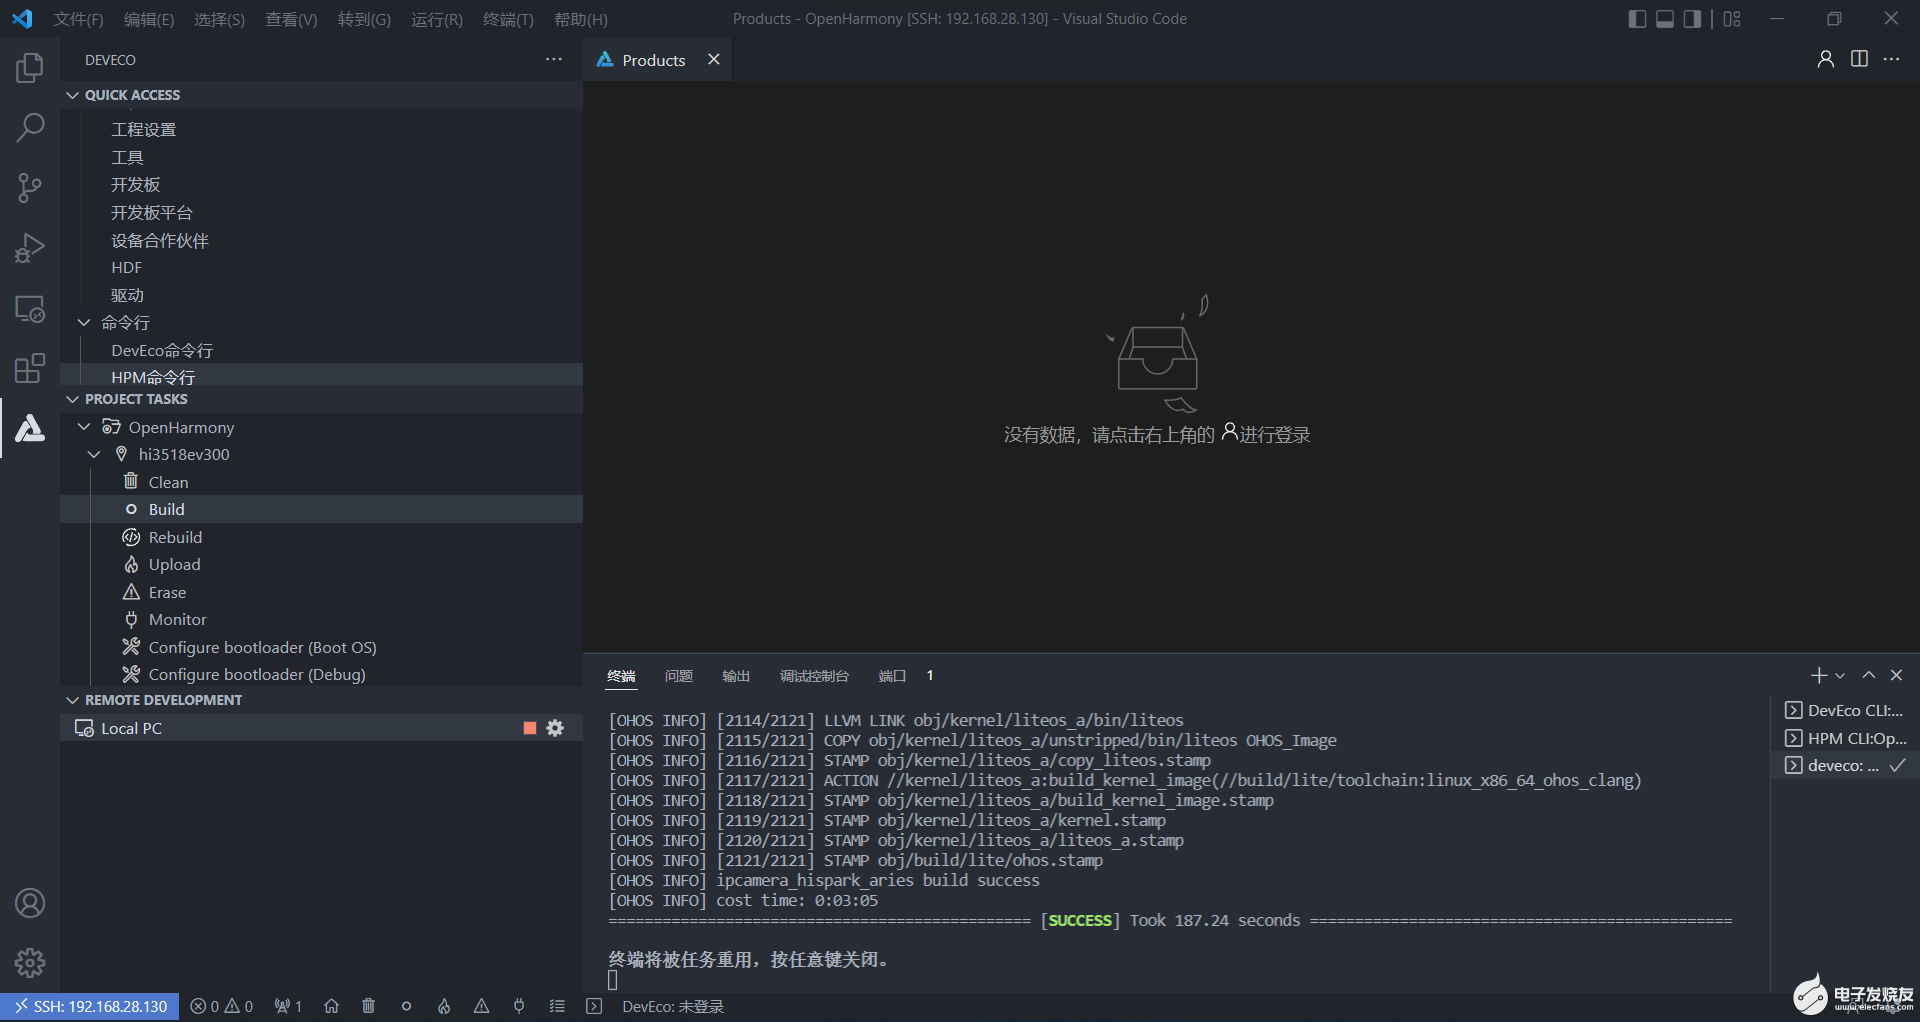
Task: Click the errors and warnings status item
Action: click(222, 1006)
